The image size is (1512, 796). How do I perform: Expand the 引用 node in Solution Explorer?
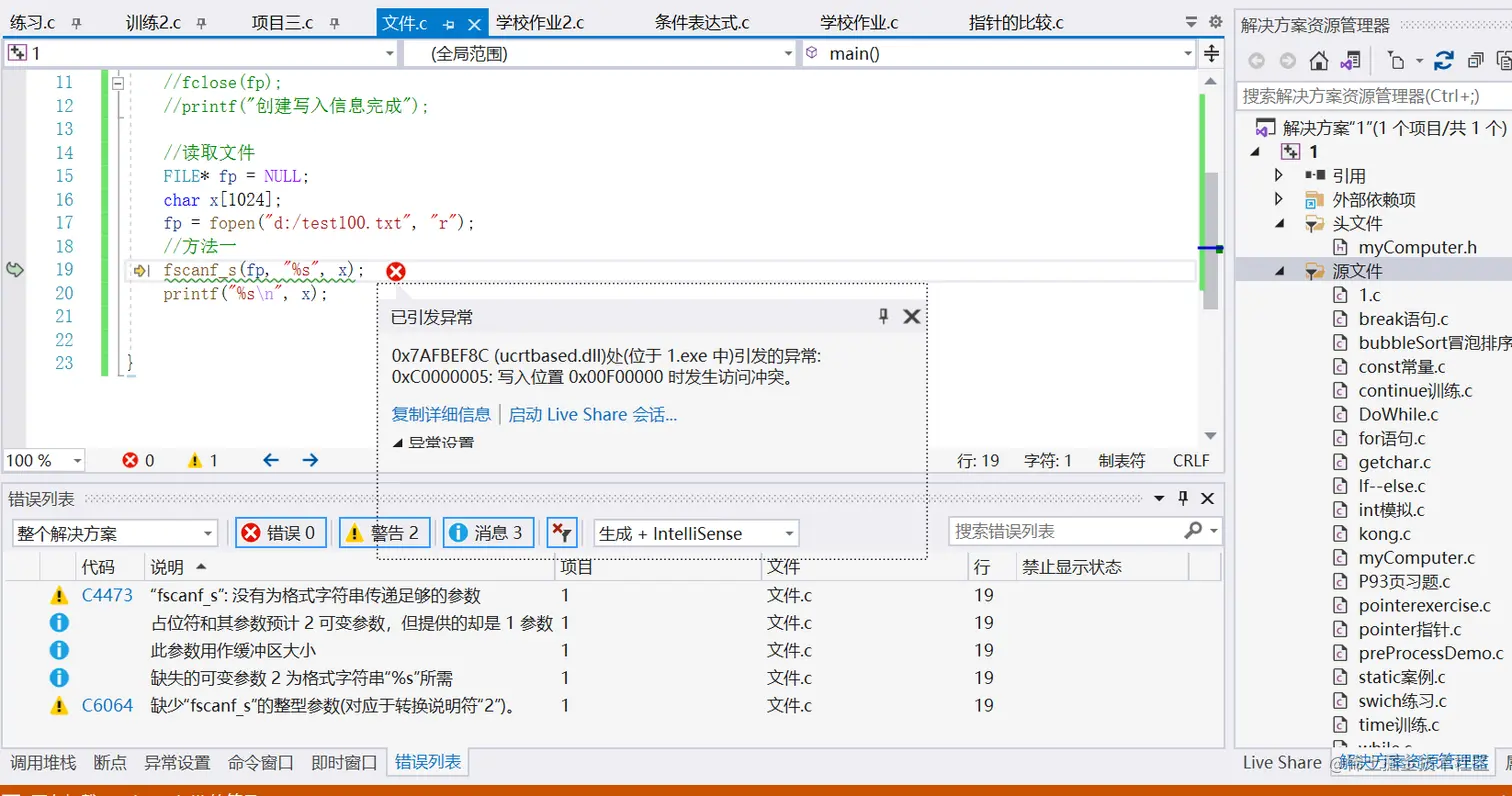click(x=1280, y=175)
